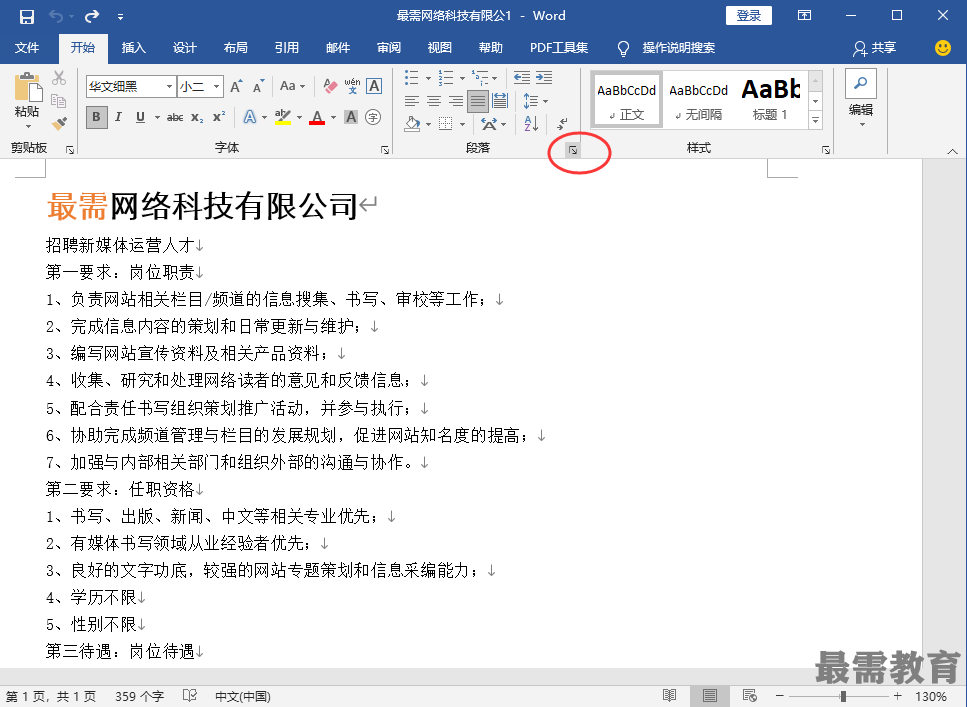Switch to the 设计 Design tab
This screenshot has height=707, width=967.
184,48
